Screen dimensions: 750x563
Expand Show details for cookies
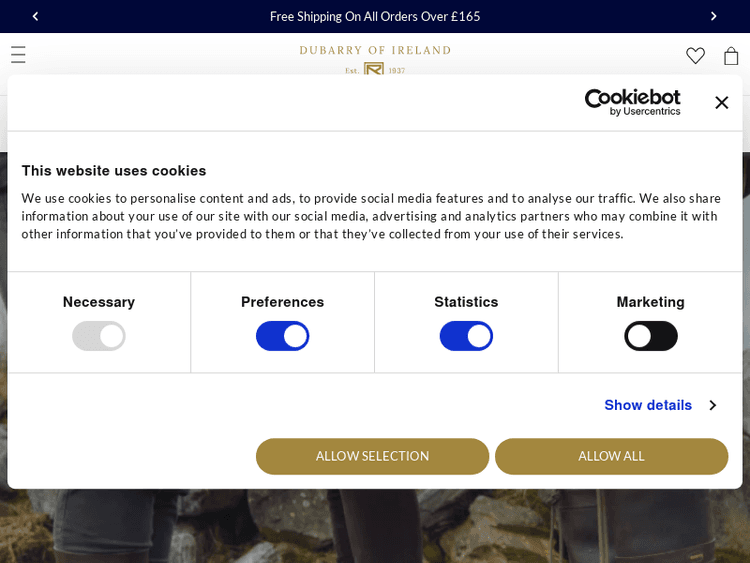click(648, 405)
